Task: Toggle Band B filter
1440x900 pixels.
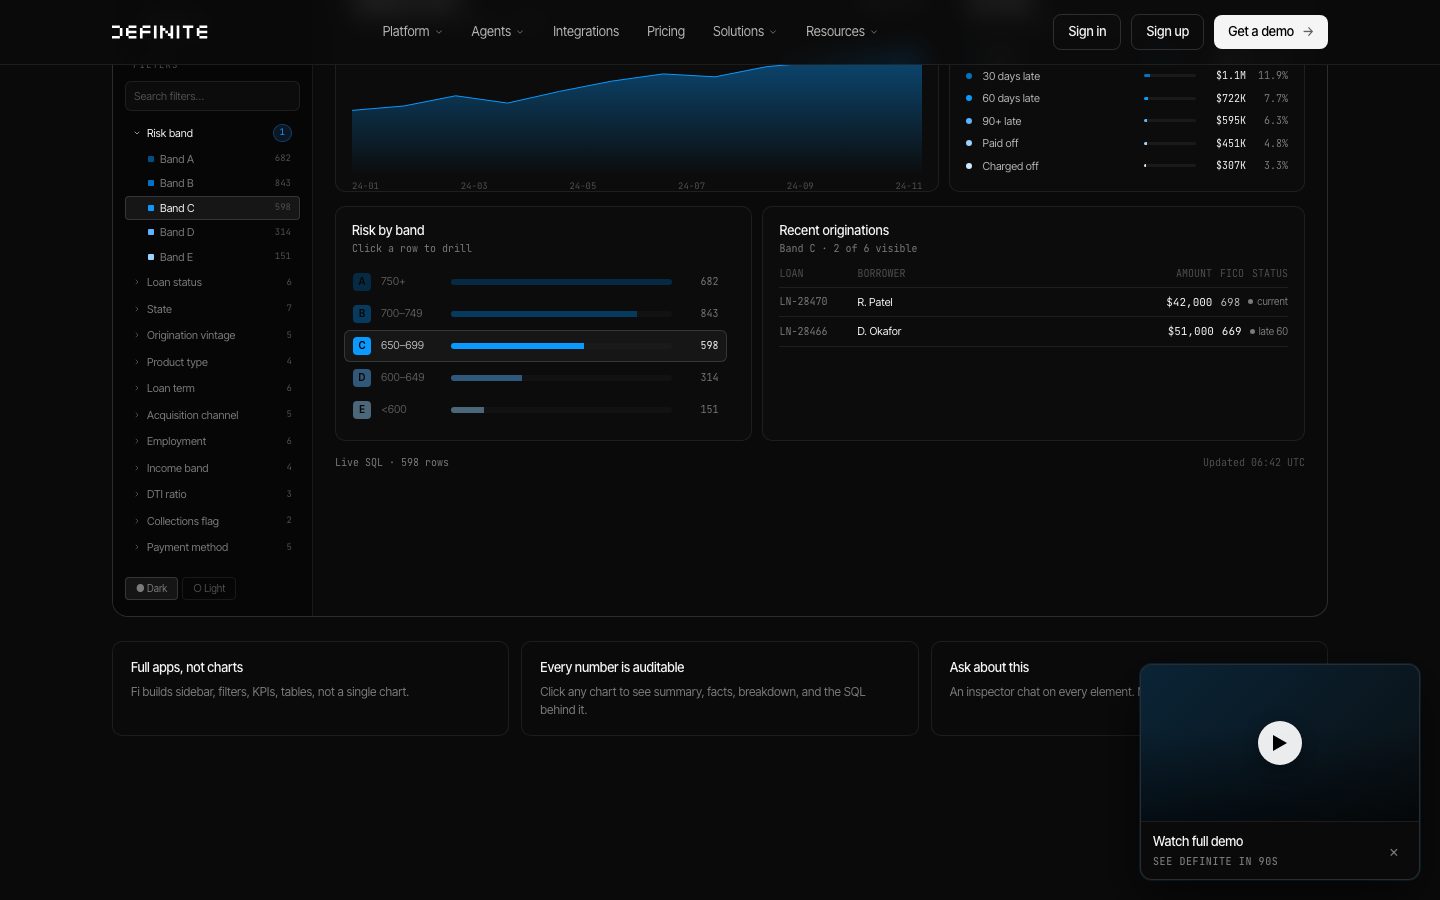Action: pos(212,183)
